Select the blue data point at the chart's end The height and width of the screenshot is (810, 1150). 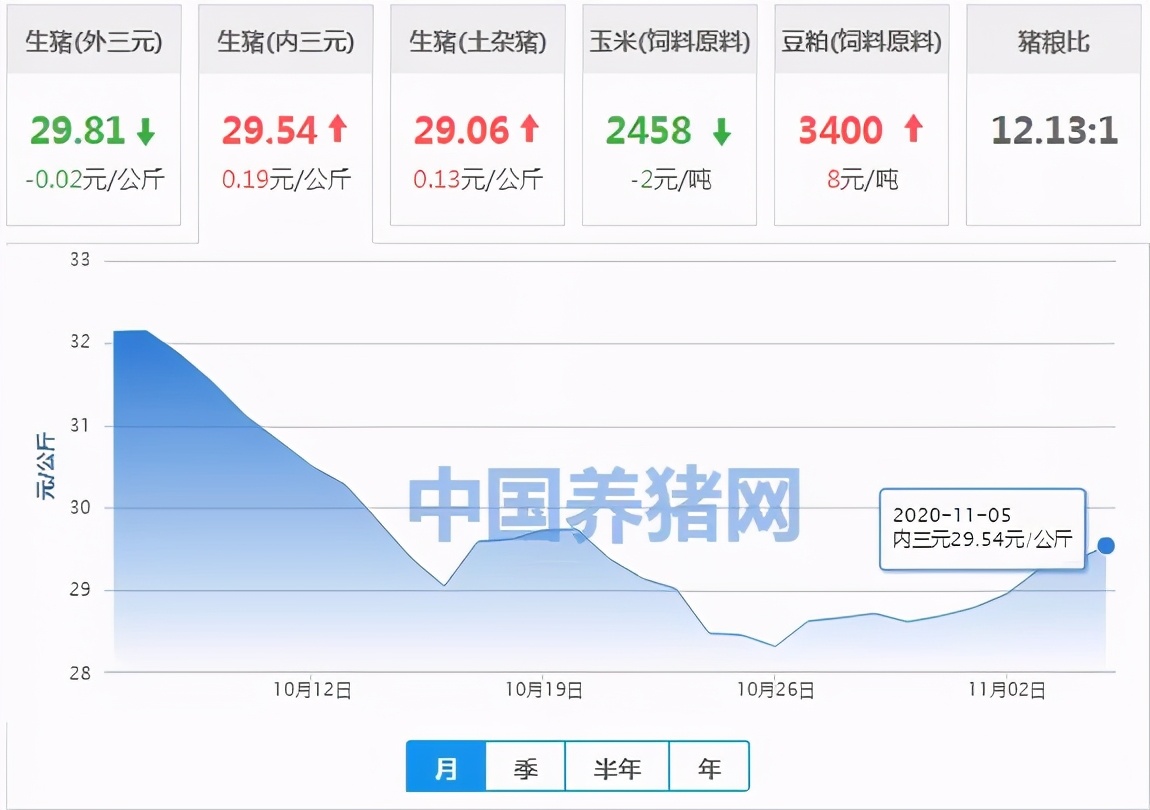[1105, 546]
